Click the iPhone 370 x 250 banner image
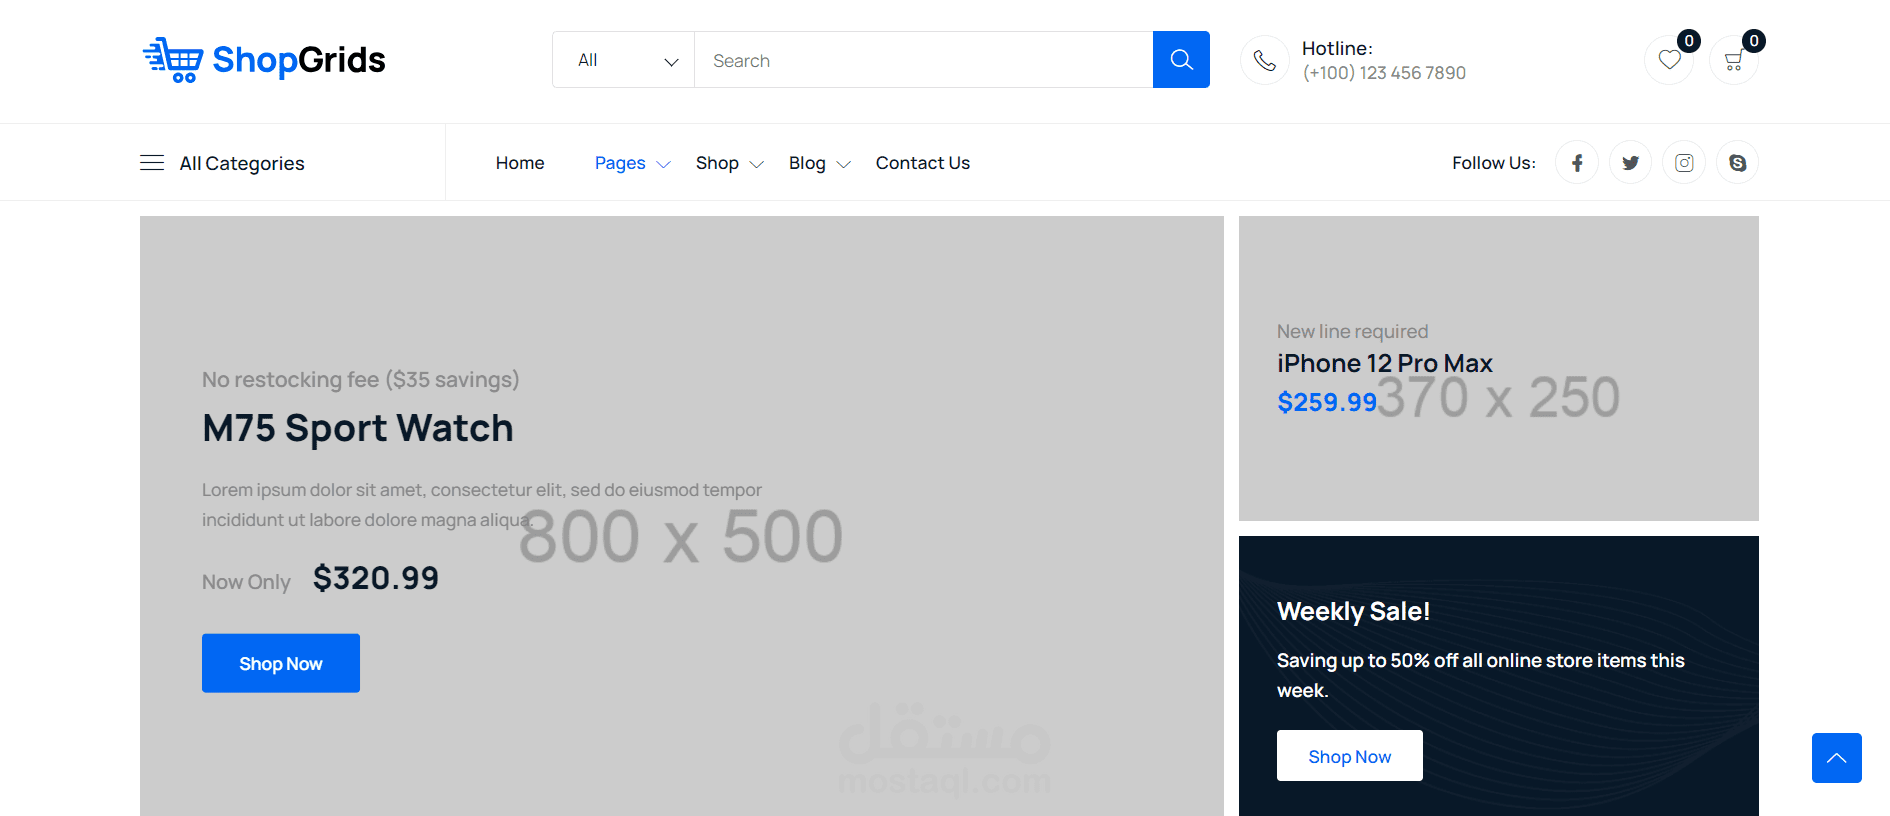 [x=1499, y=368]
